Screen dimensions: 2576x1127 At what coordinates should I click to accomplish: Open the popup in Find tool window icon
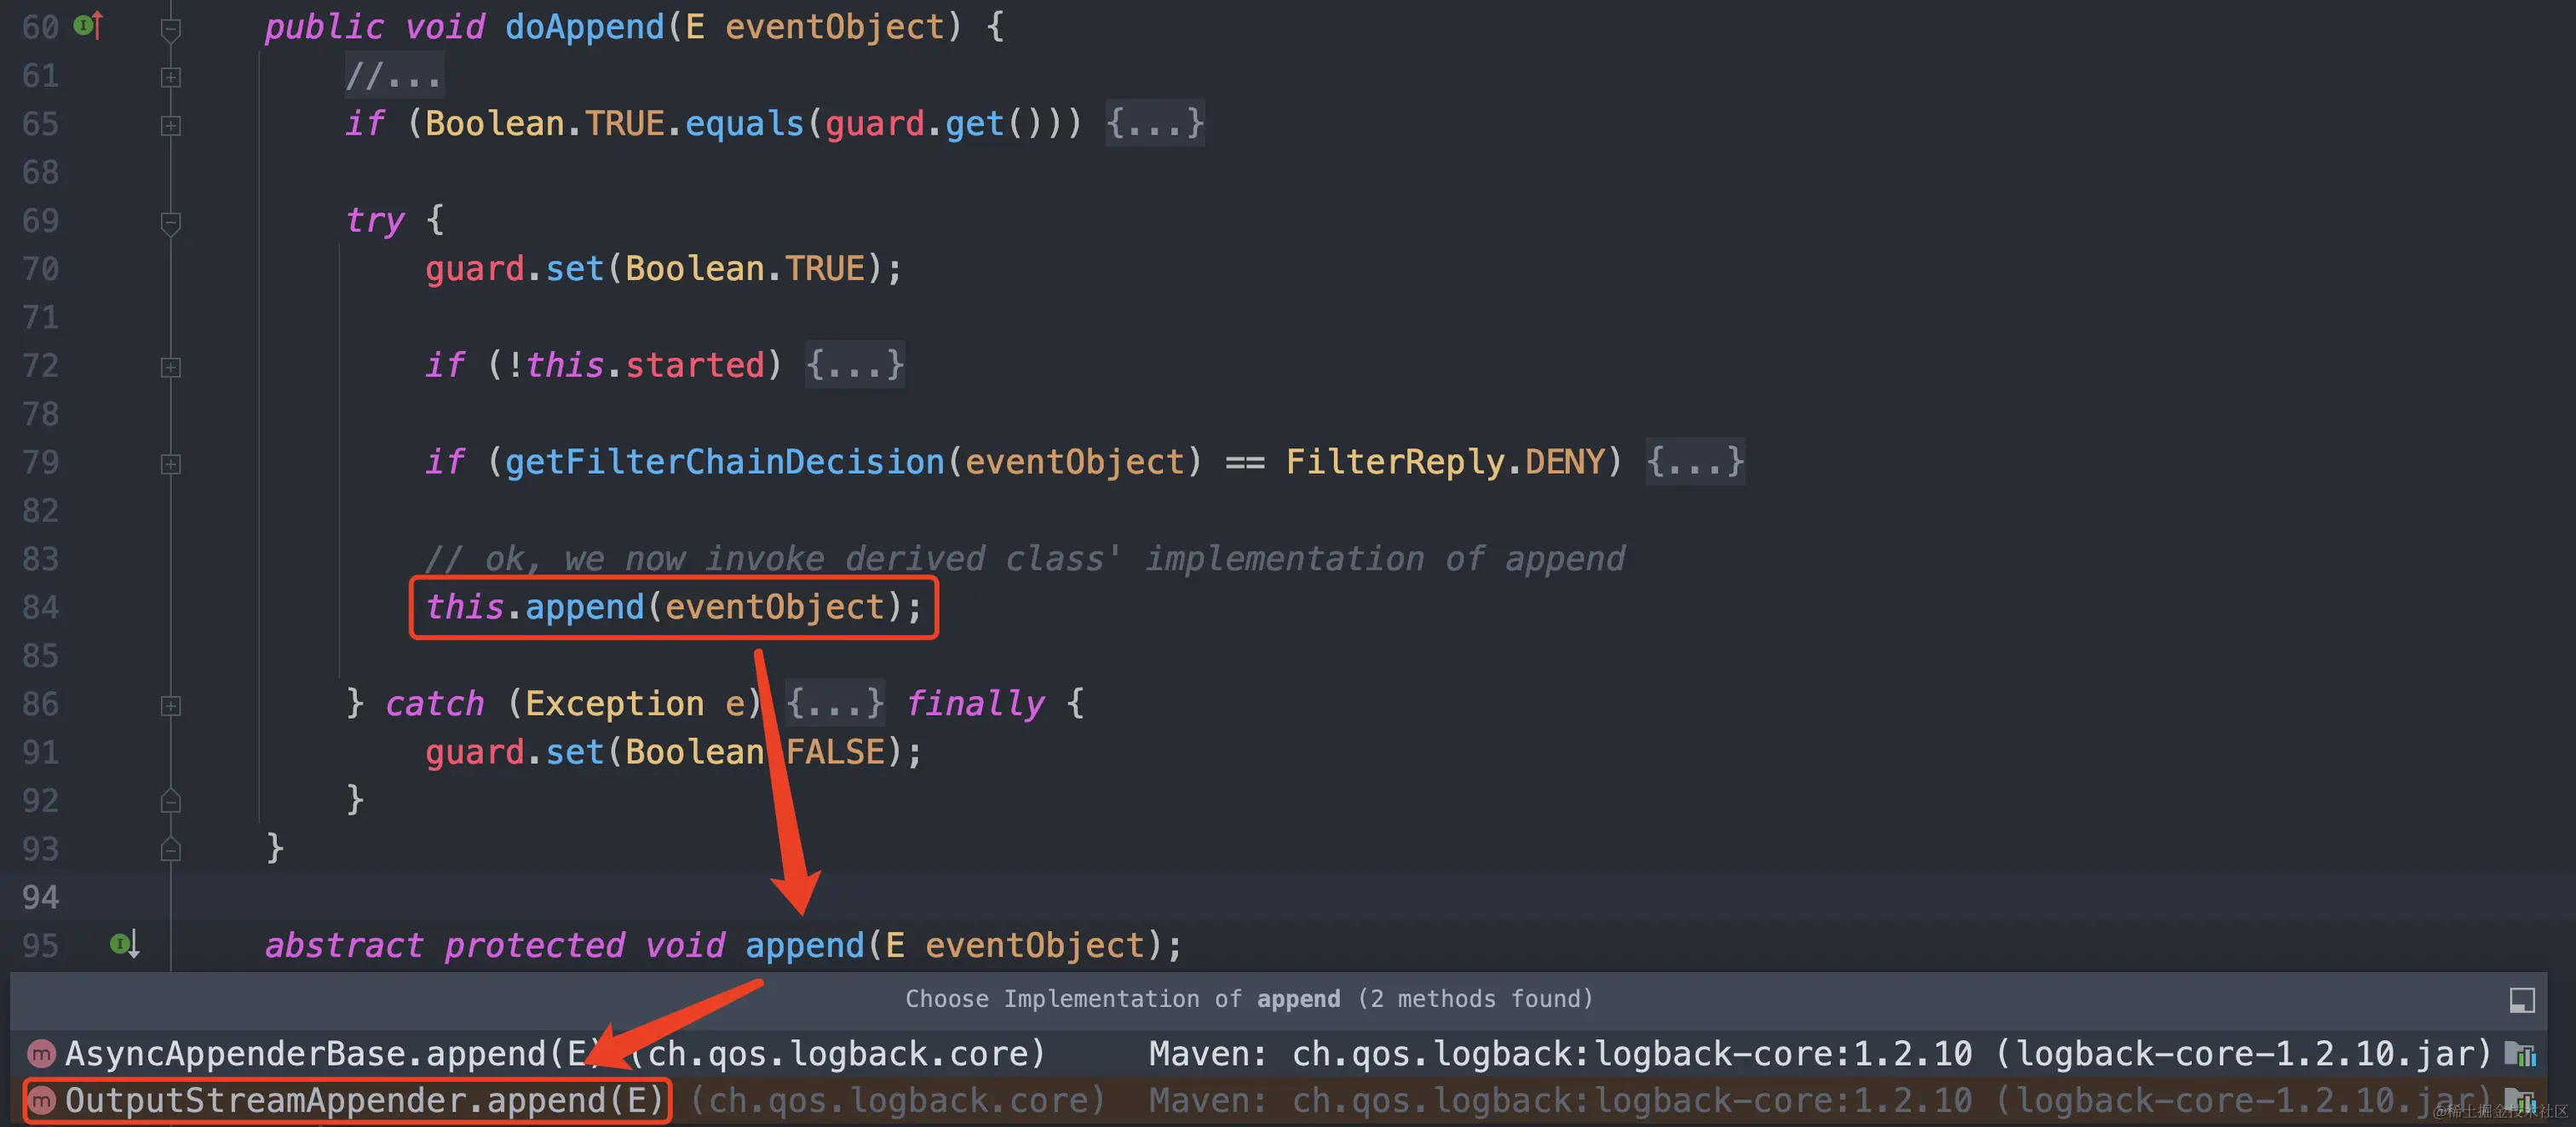(x=2521, y=999)
